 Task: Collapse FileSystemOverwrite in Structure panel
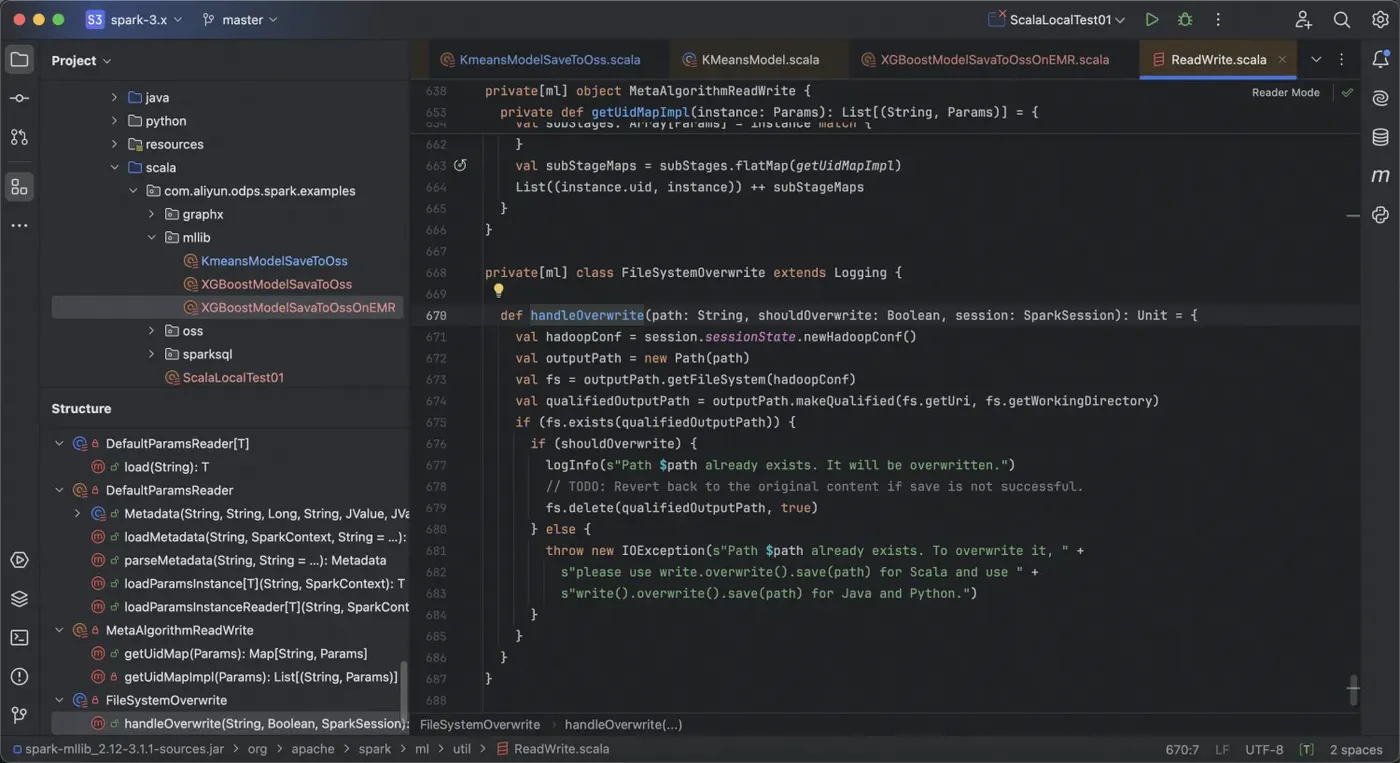click(59, 700)
